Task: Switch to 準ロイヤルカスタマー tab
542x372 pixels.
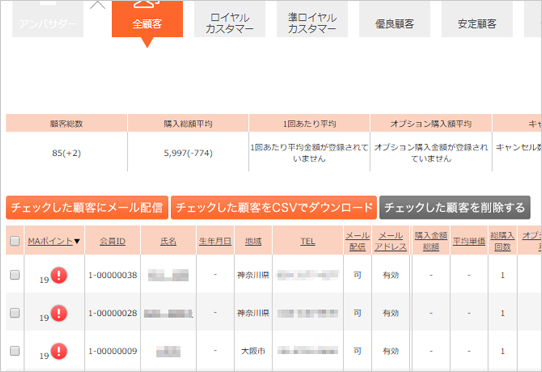Action: coord(312,19)
